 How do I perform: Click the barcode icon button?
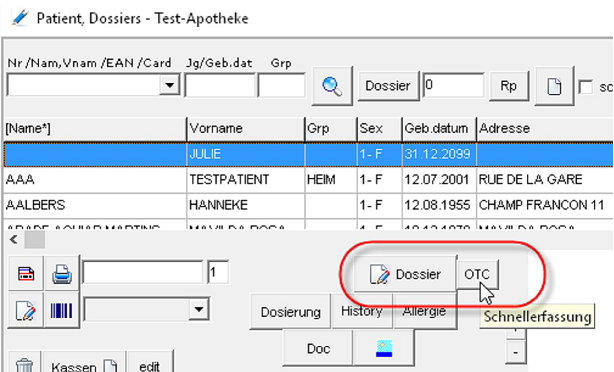tap(61, 311)
